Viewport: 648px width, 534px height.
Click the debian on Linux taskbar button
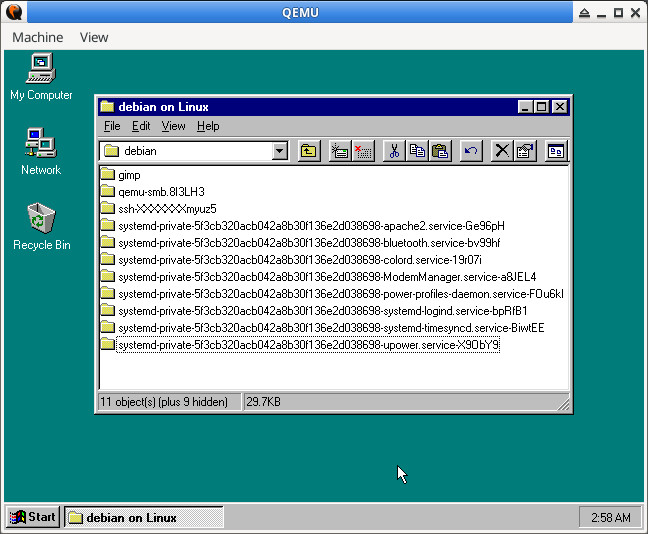click(144, 517)
